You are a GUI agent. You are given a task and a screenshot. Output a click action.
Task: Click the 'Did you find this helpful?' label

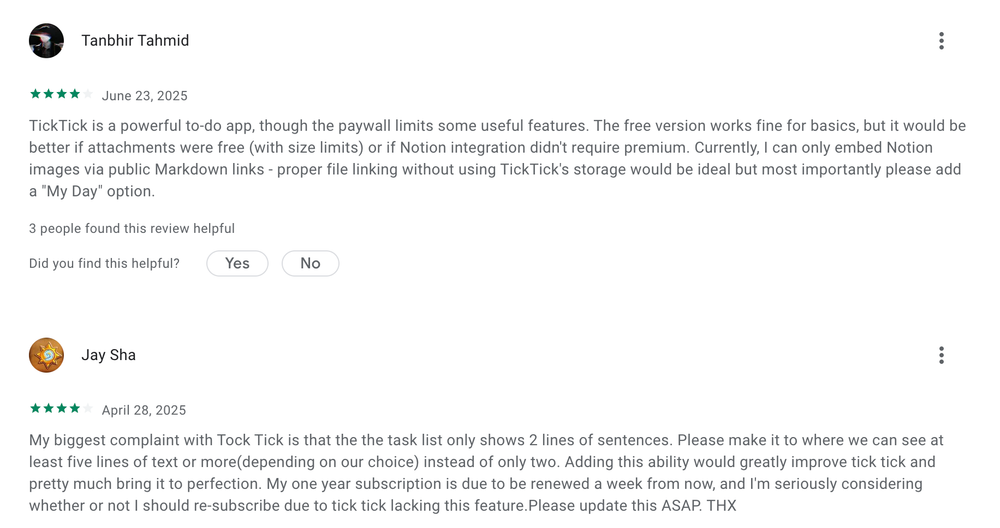pos(104,263)
